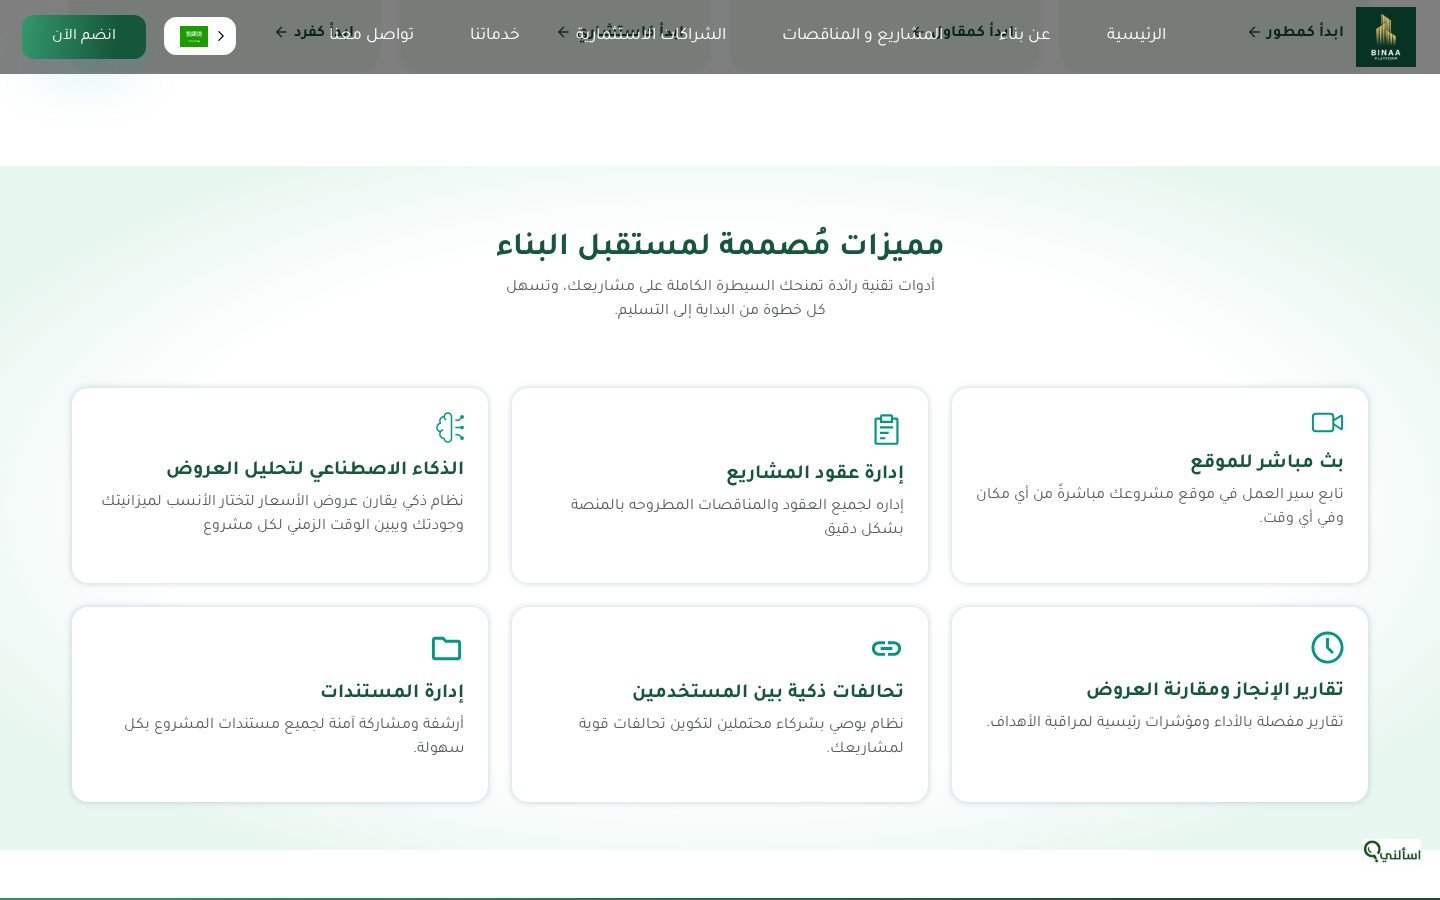
Task: Select تقارير الإنجاز ومقارنة العروض card title
Action: pyautogui.click(x=1215, y=689)
